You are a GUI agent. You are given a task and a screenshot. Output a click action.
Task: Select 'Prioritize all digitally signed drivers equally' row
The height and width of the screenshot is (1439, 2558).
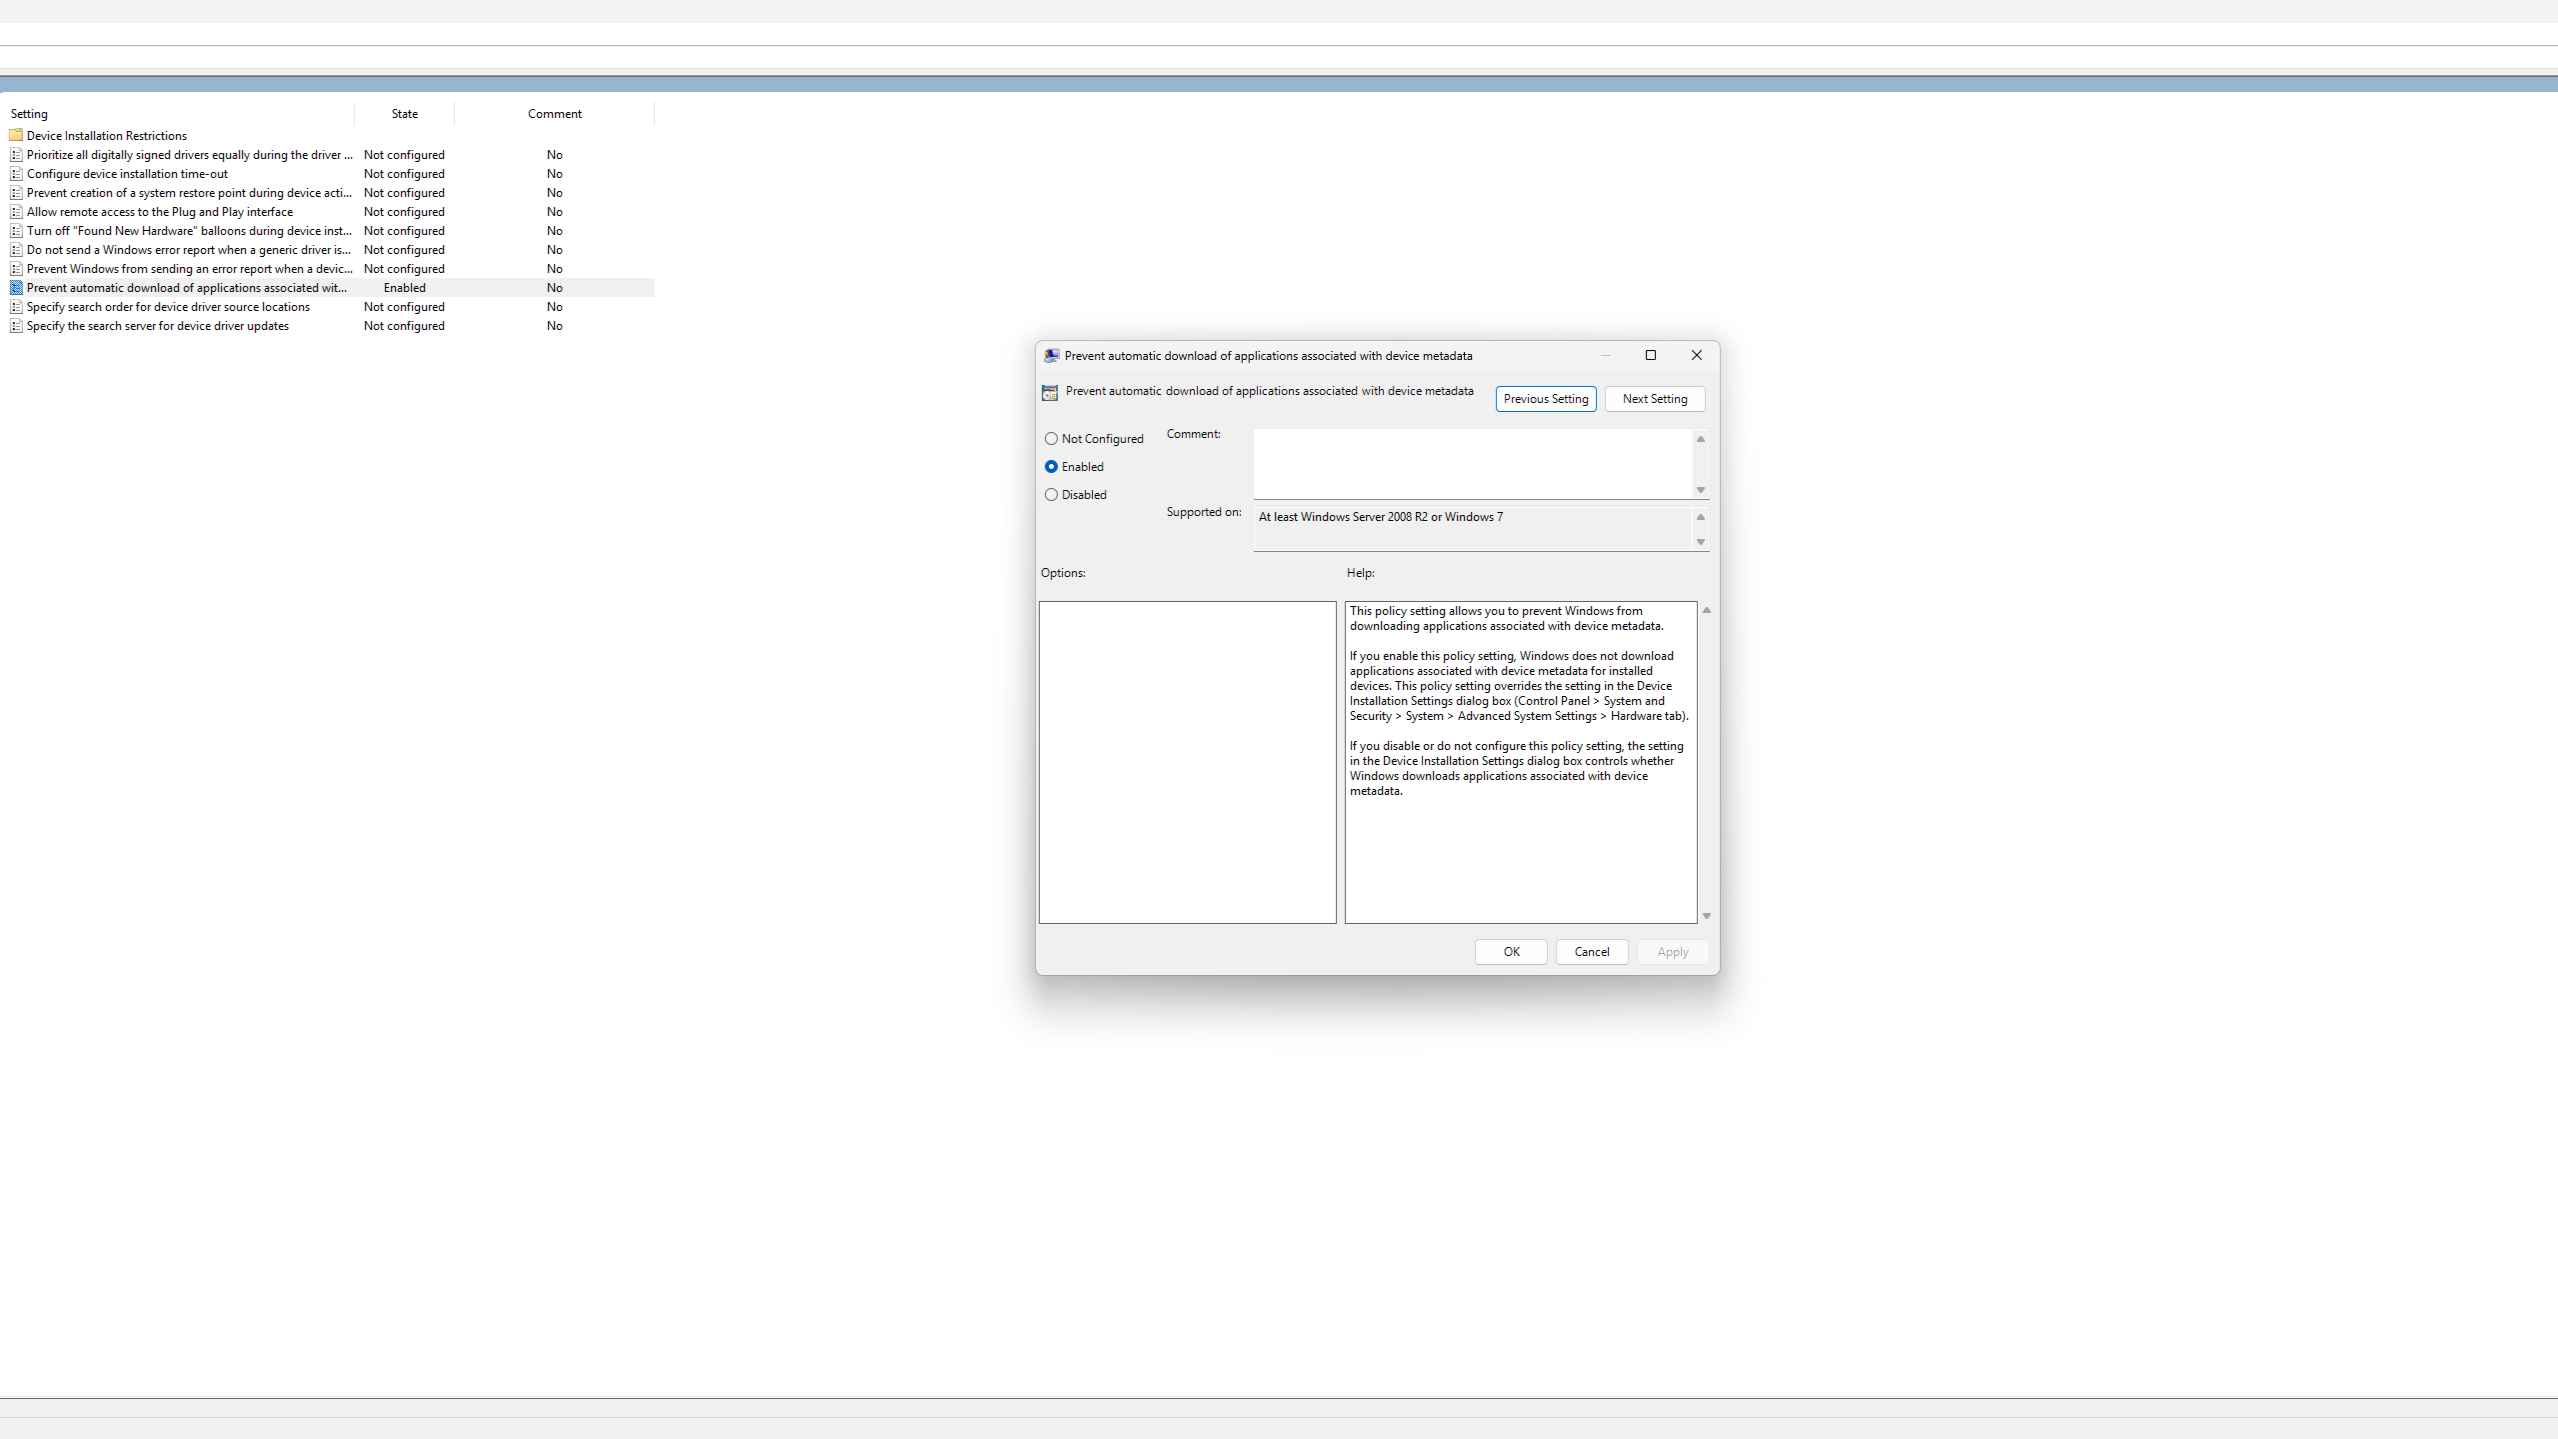tap(330, 155)
